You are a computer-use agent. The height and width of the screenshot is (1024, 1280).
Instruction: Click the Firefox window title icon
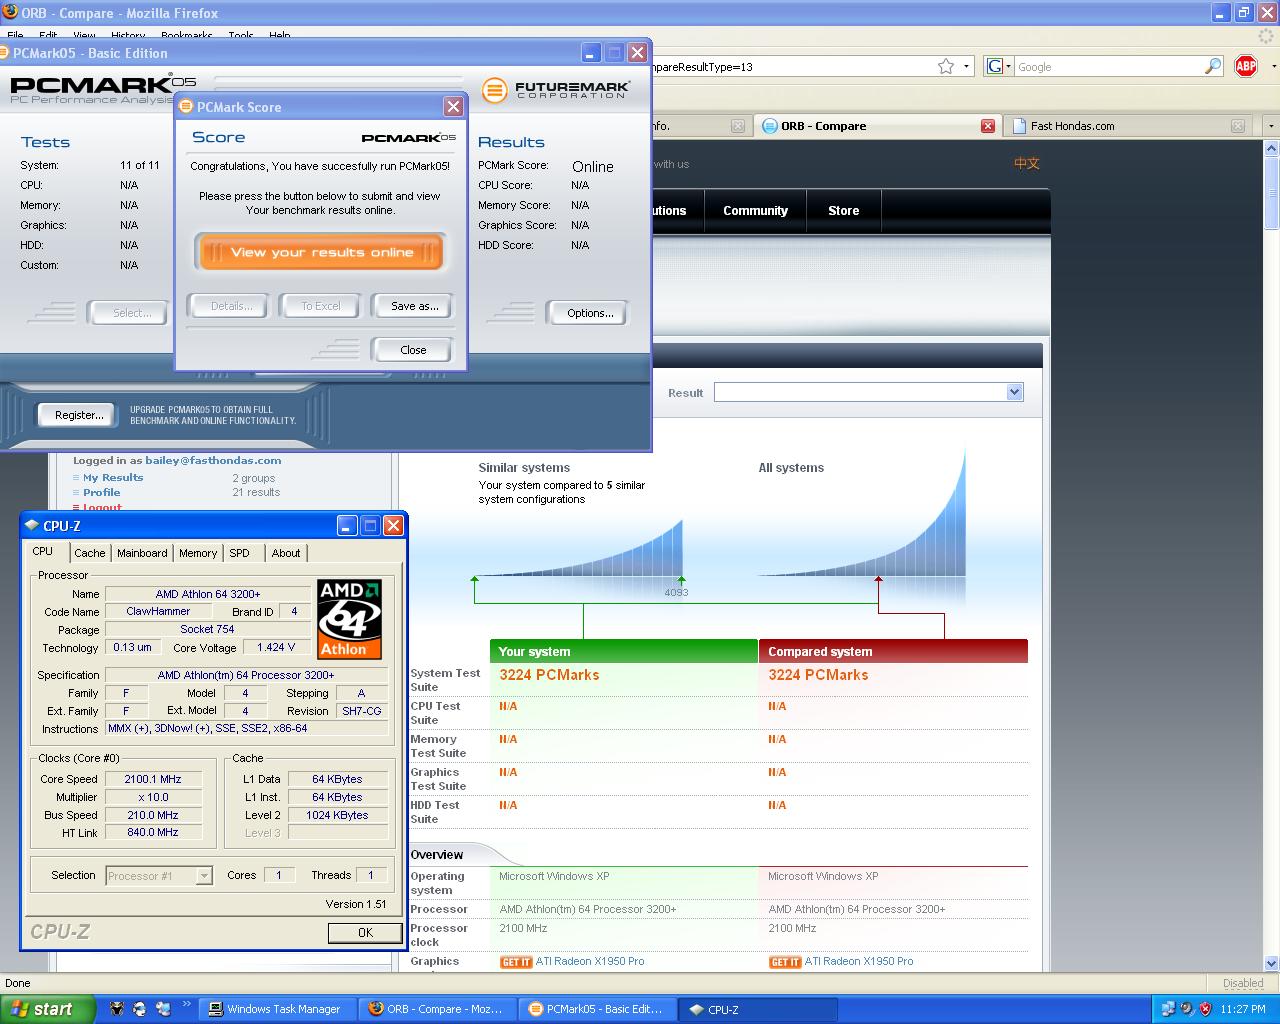[9, 12]
